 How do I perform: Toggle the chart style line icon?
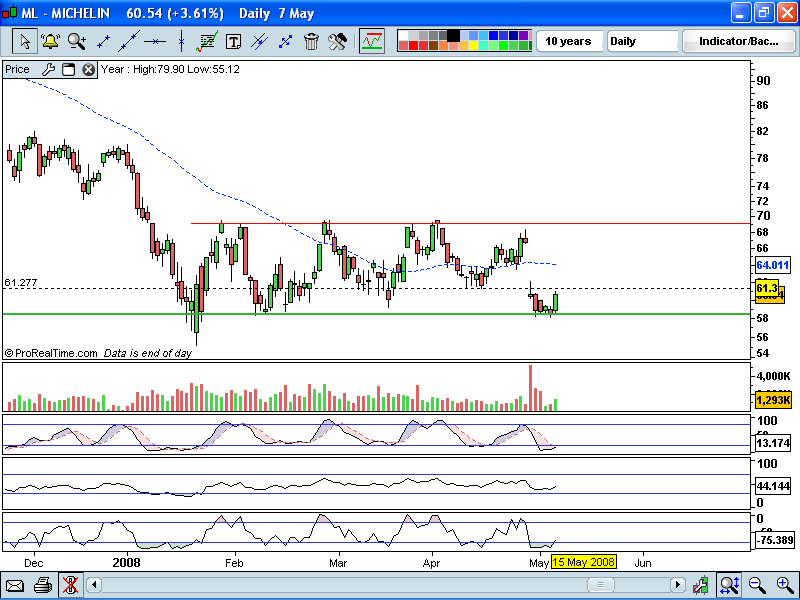point(372,41)
